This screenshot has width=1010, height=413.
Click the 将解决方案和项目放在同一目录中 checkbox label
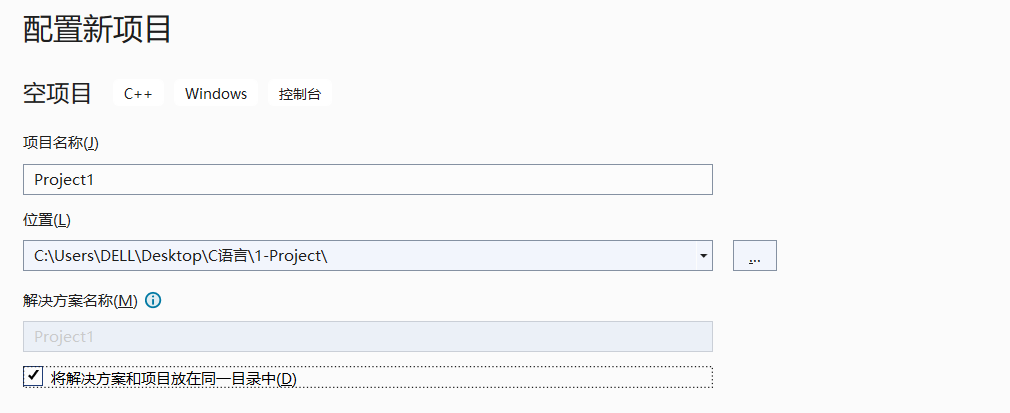(174, 378)
